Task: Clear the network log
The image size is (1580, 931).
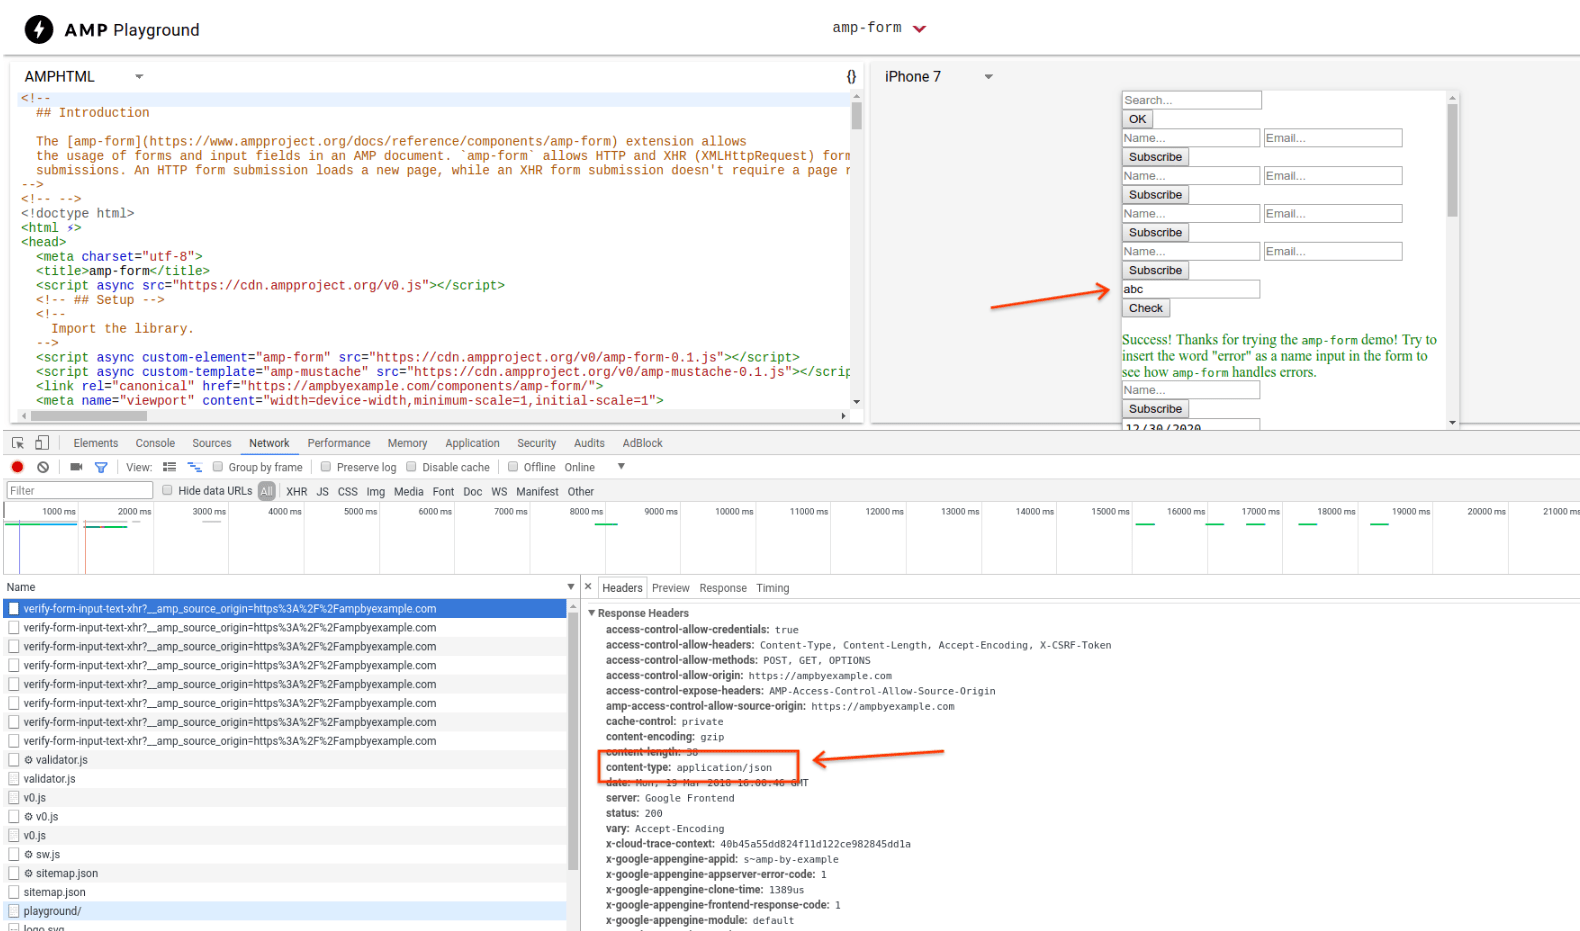Action: click(43, 467)
